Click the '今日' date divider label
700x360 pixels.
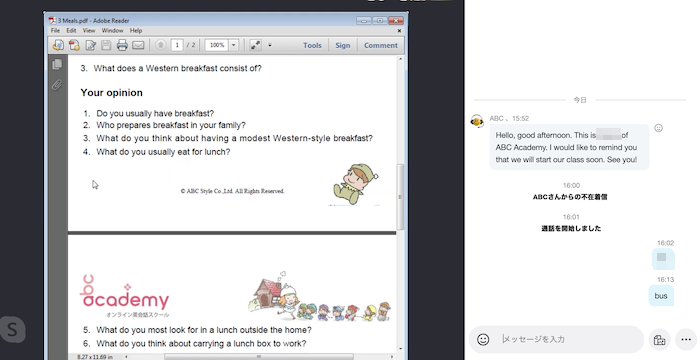pos(580,100)
